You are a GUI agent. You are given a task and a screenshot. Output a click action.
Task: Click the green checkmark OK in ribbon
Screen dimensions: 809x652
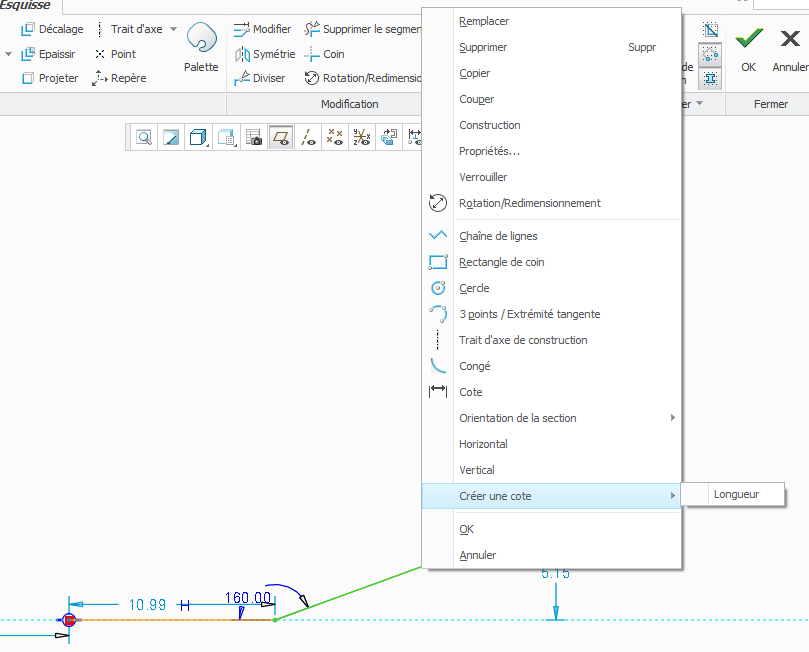click(749, 48)
